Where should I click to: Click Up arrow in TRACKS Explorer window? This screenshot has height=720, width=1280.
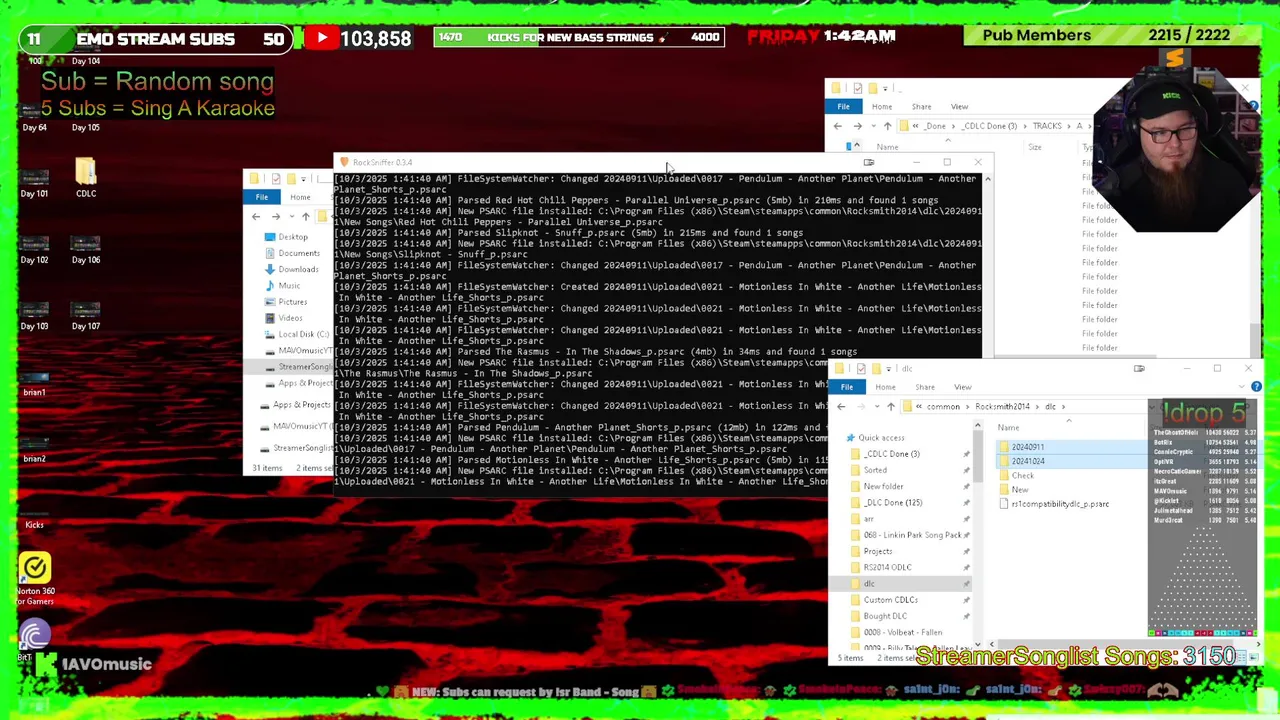[x=887, y=126]
